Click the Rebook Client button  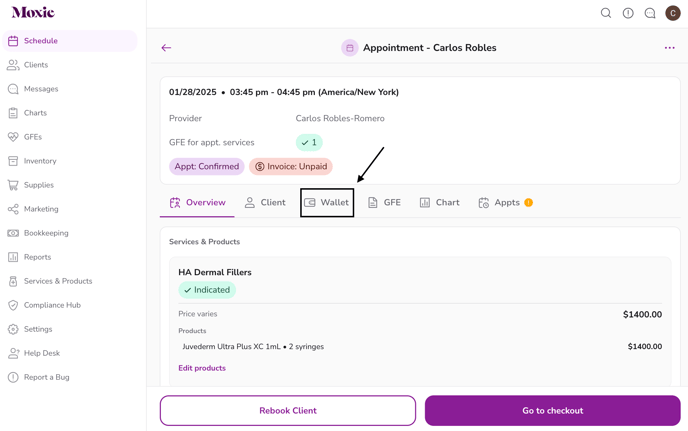[x=288, y=410]
